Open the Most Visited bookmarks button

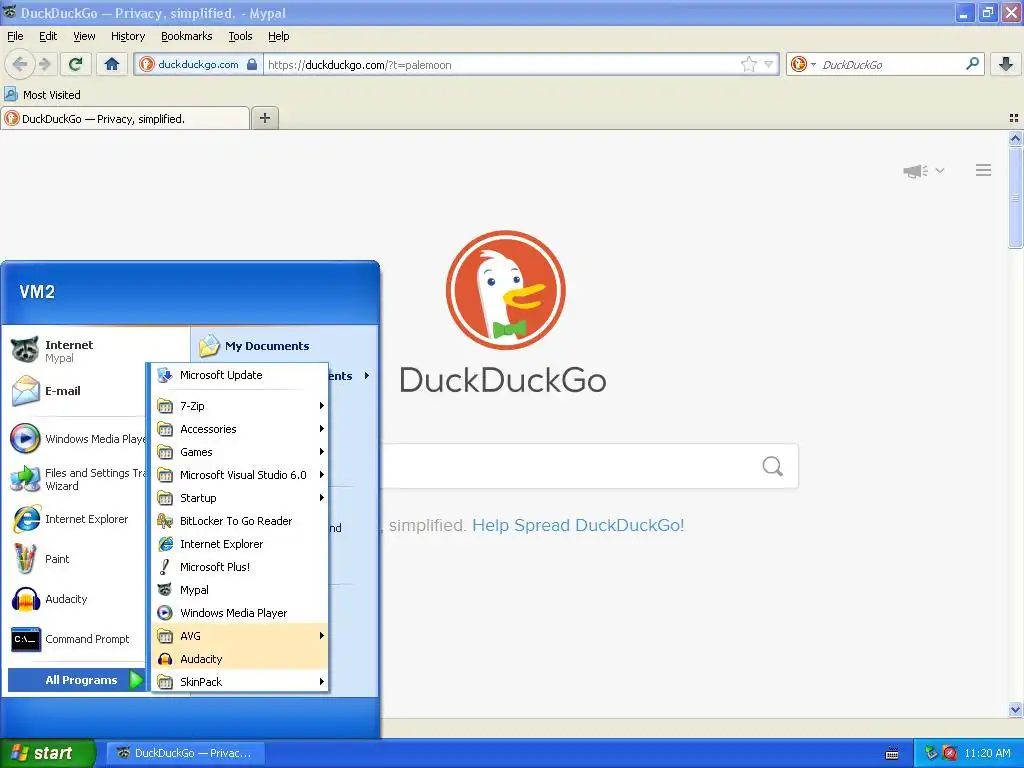pos(43,95)
